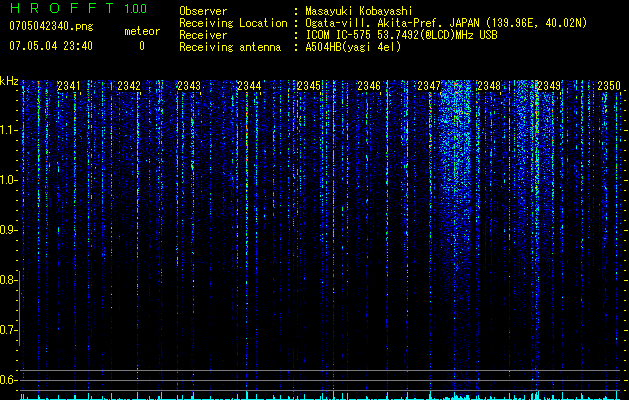The height and width of the screenshot is (400, 629).
Task: Click the A504HB(yagi 4el) antenna text
Action: click(353, 47)
